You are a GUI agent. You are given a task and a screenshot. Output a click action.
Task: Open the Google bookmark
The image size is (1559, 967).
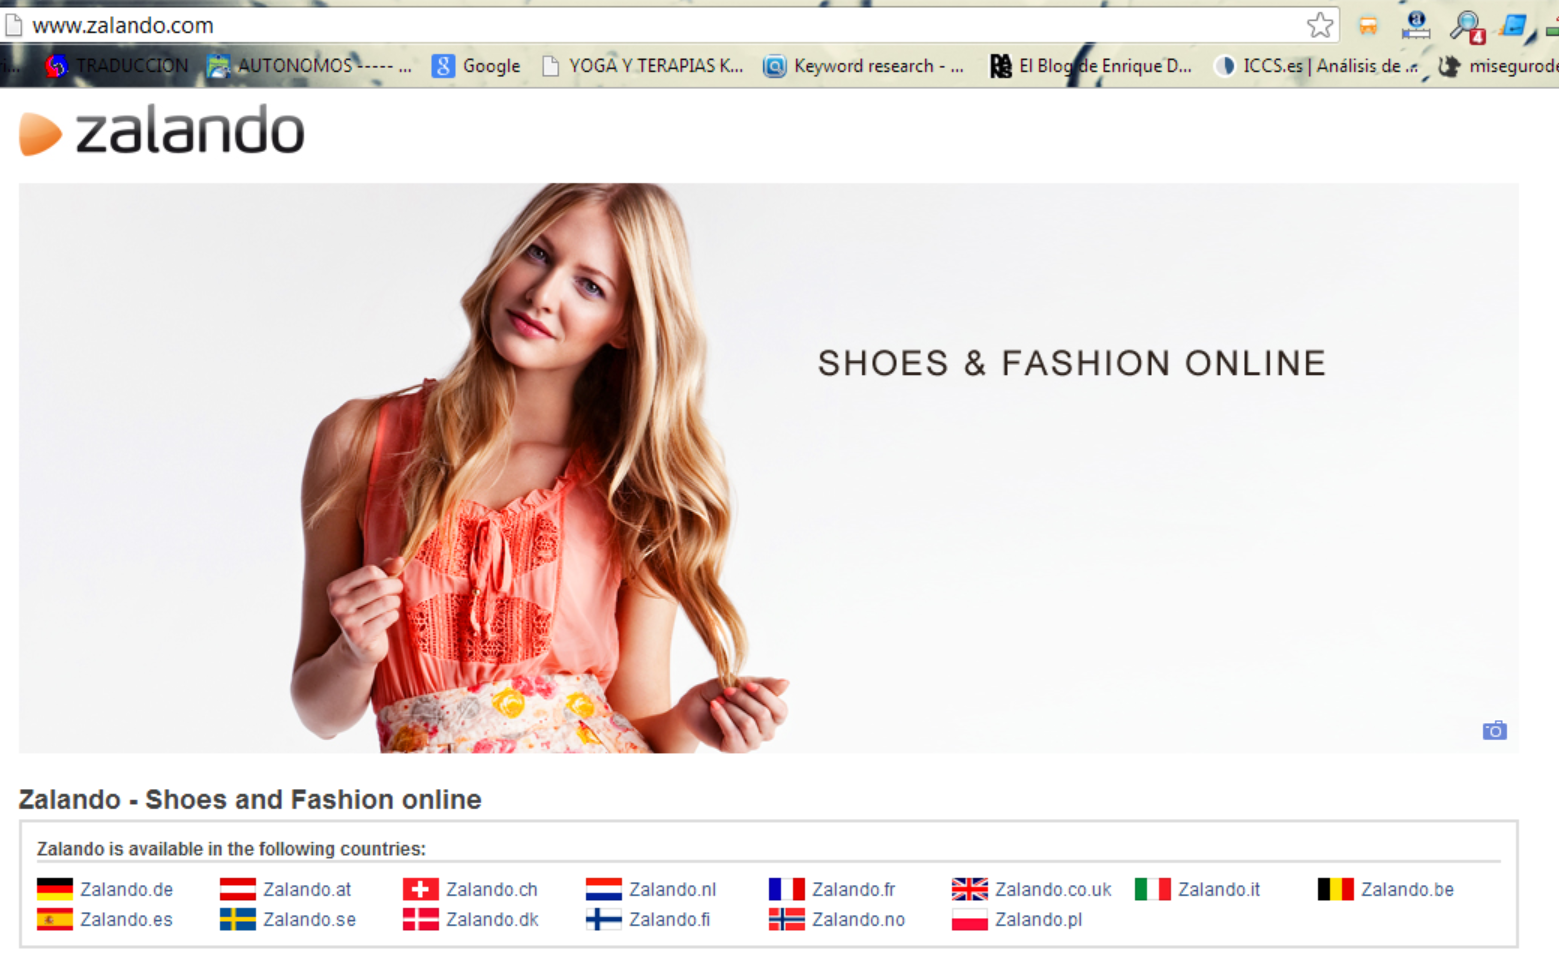[476, 66]
